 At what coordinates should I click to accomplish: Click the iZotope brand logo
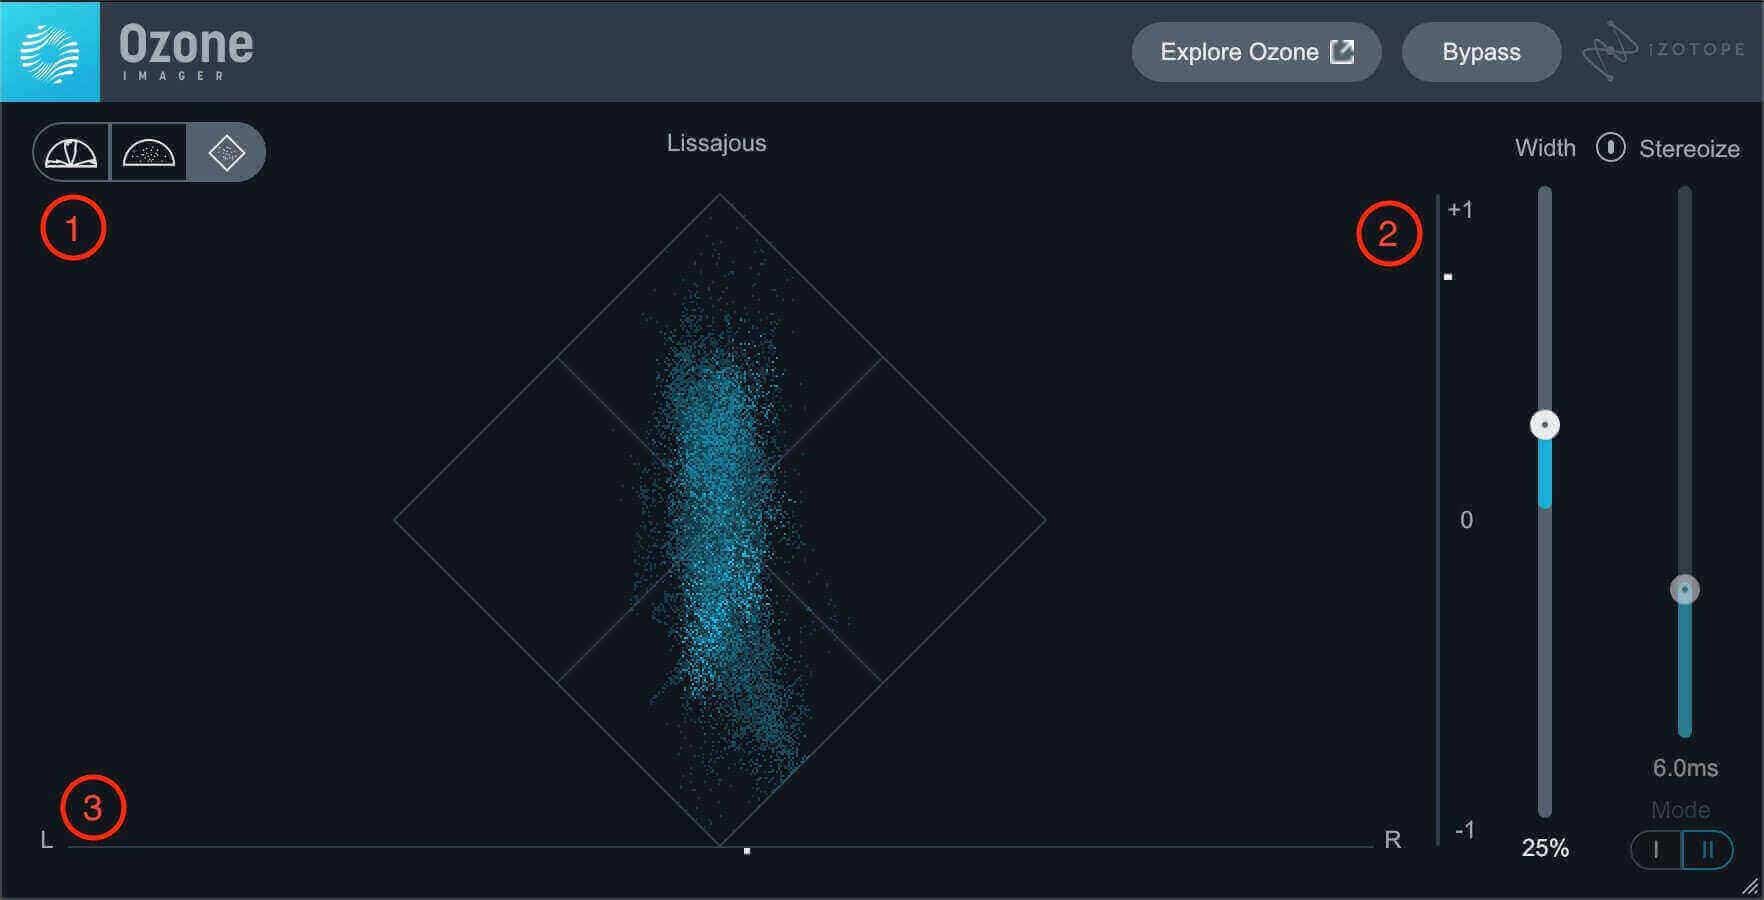[1664, 50]
